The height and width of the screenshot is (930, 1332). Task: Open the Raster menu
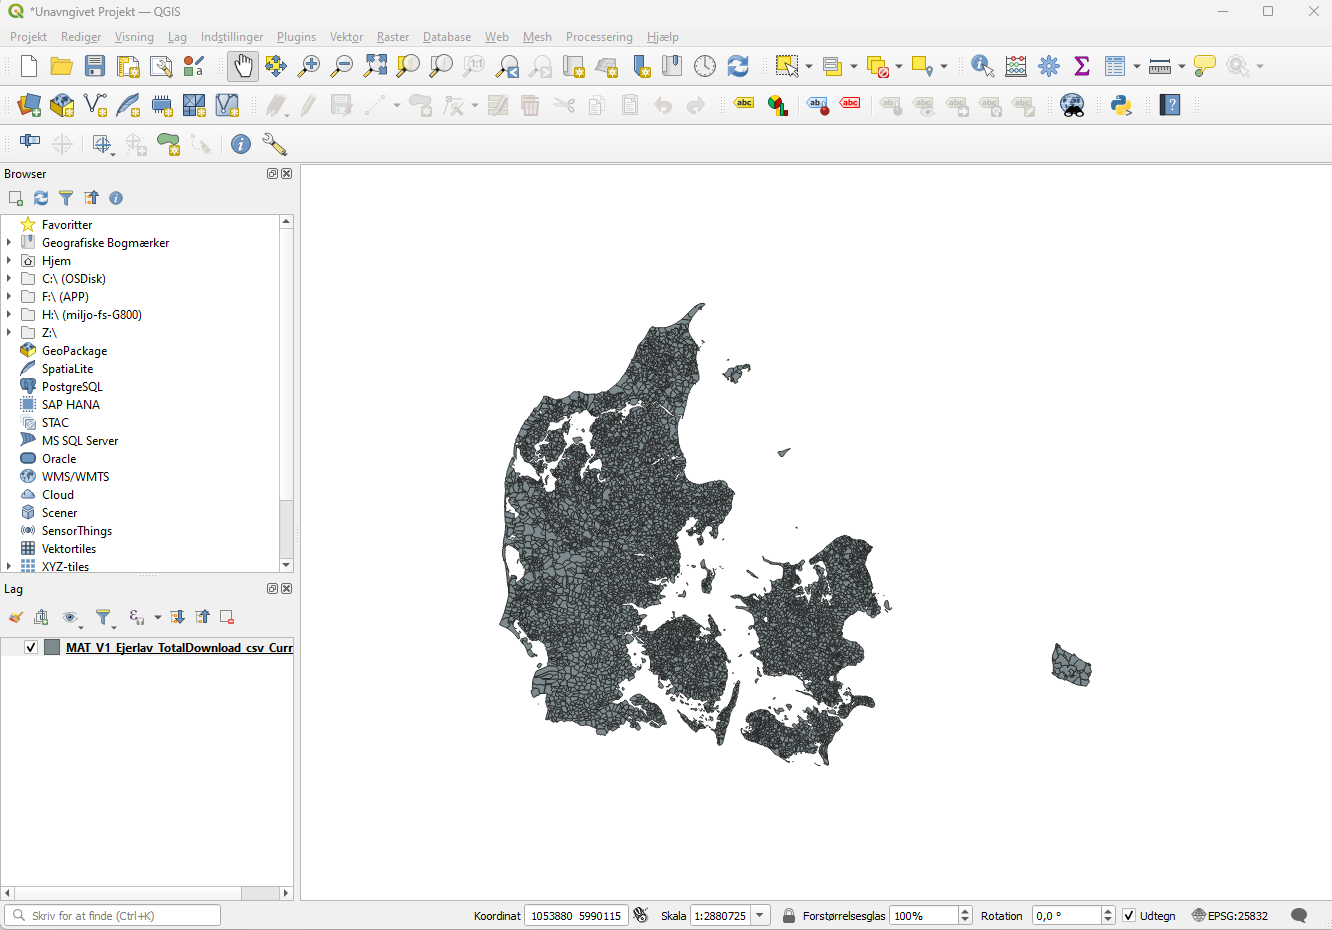pos(393,37)
